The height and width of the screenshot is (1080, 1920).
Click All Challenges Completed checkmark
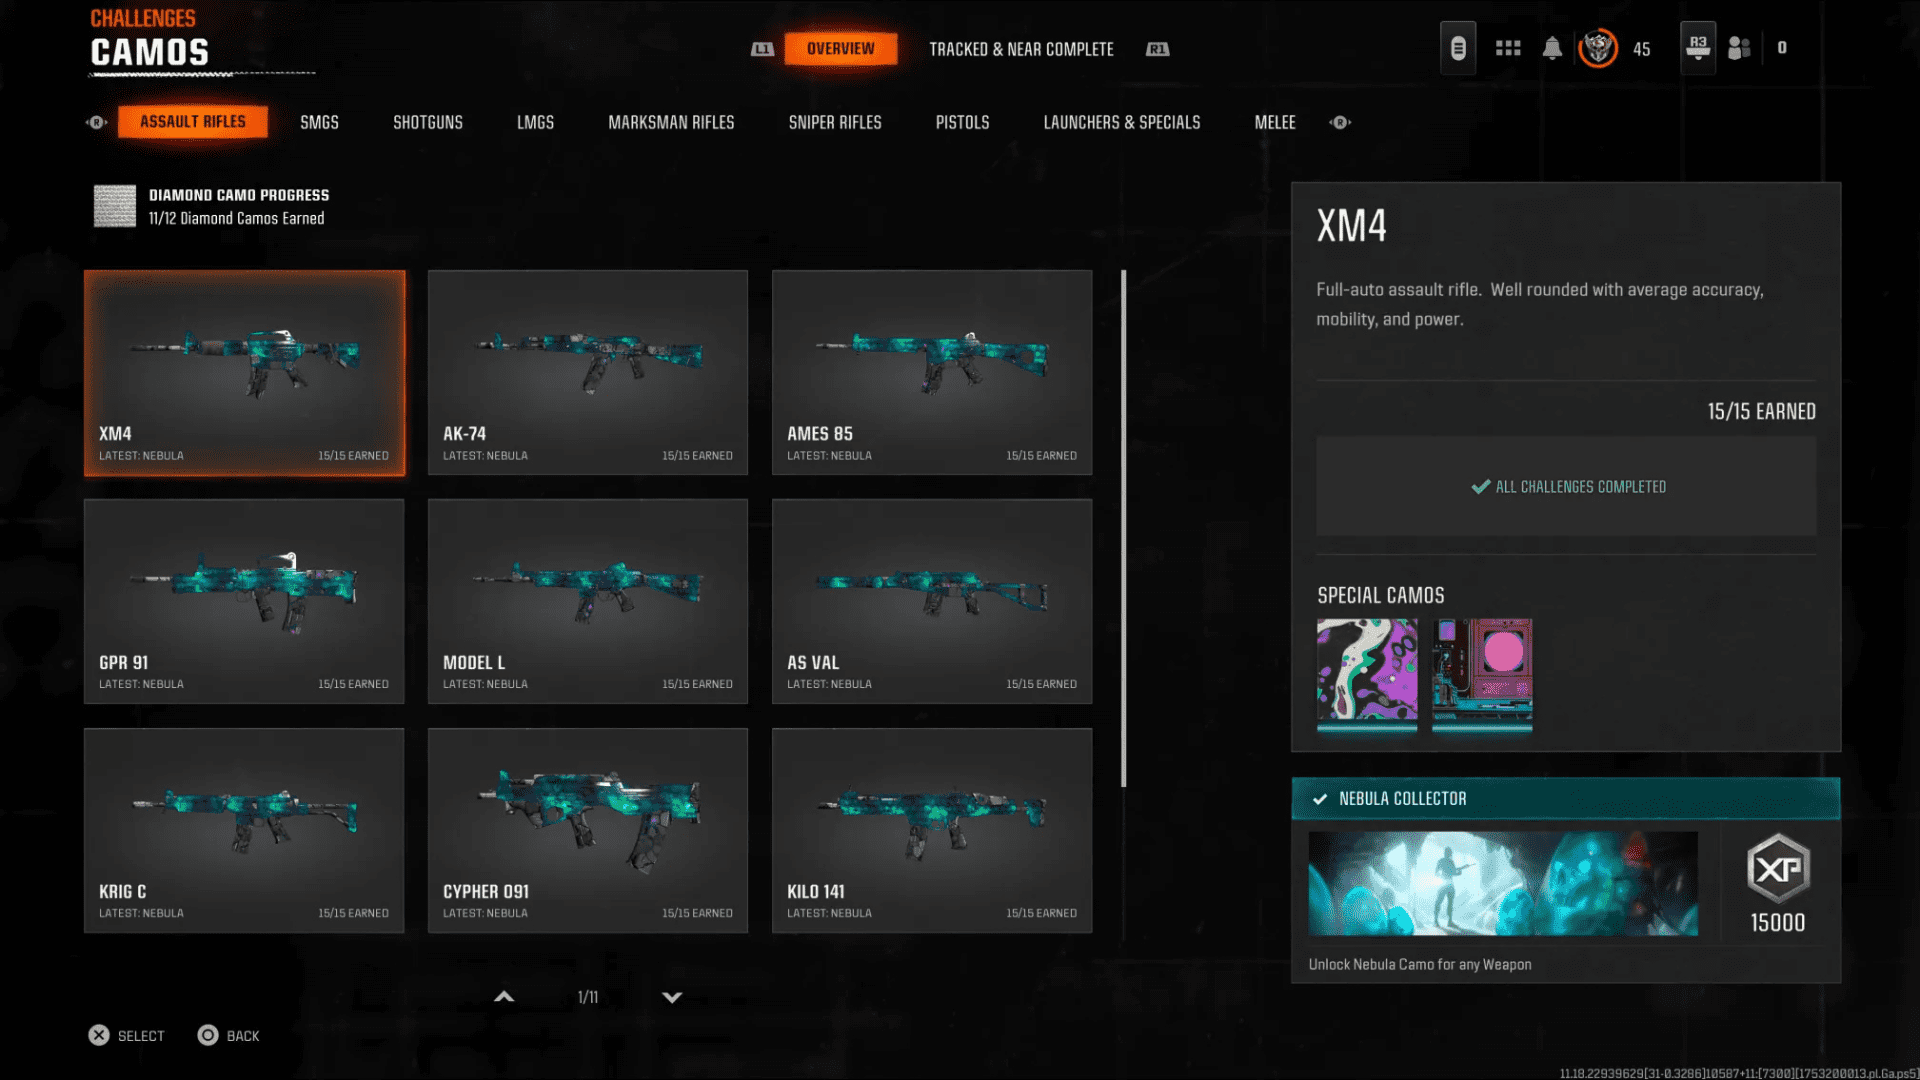1481,487
